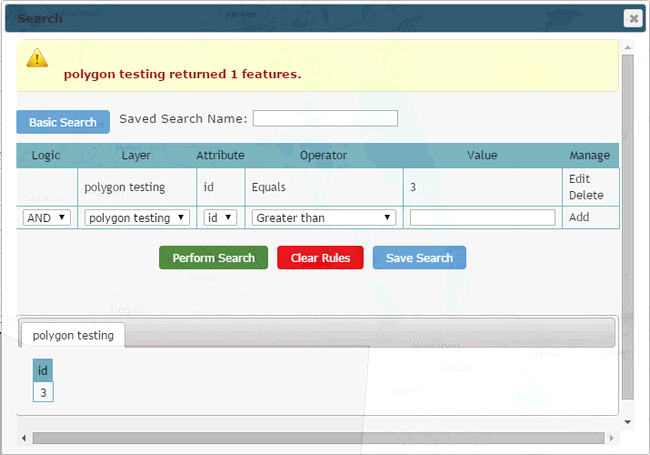650x455 pixels.
Task: Delete the id Equals 3 rule
Action: tap(586, 195)
